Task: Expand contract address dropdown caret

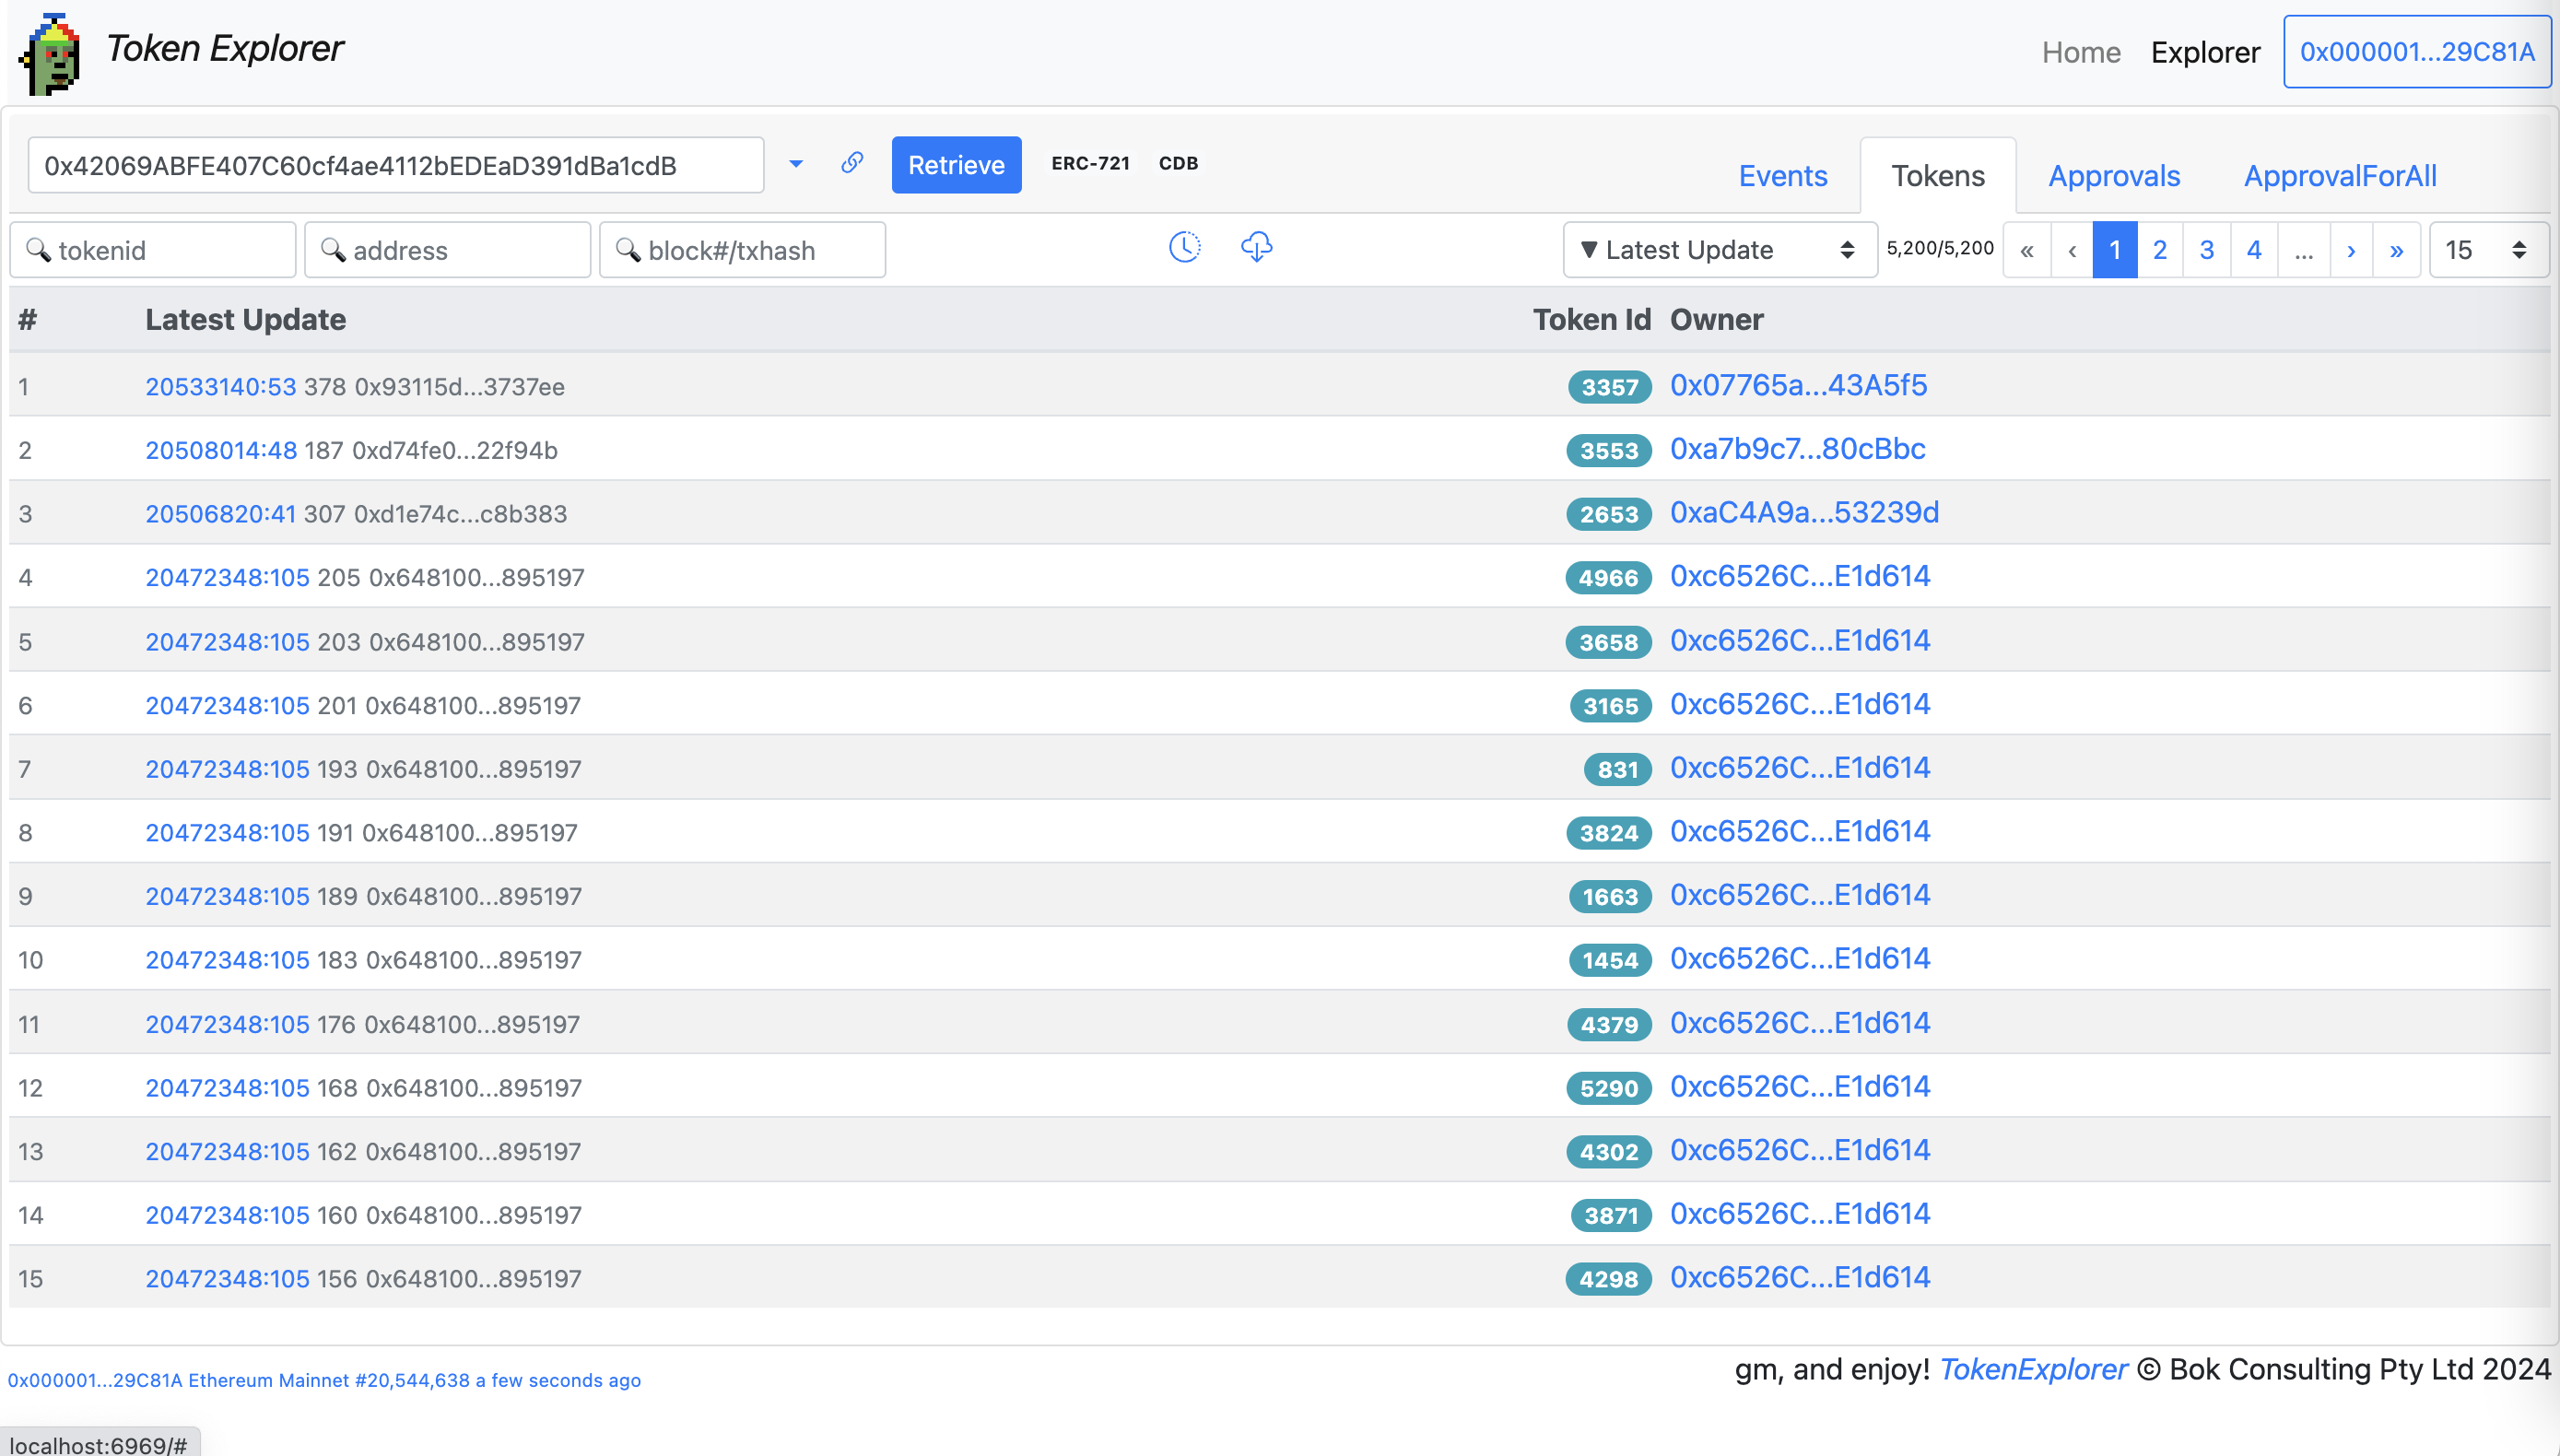Action: coord(796,164)
